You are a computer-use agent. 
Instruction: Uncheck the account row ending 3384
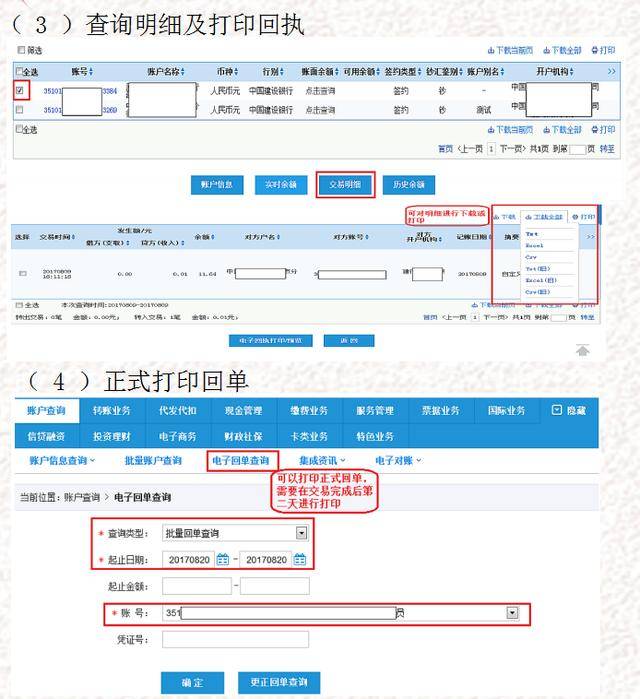pyautogui.click(x=20, y=90)
